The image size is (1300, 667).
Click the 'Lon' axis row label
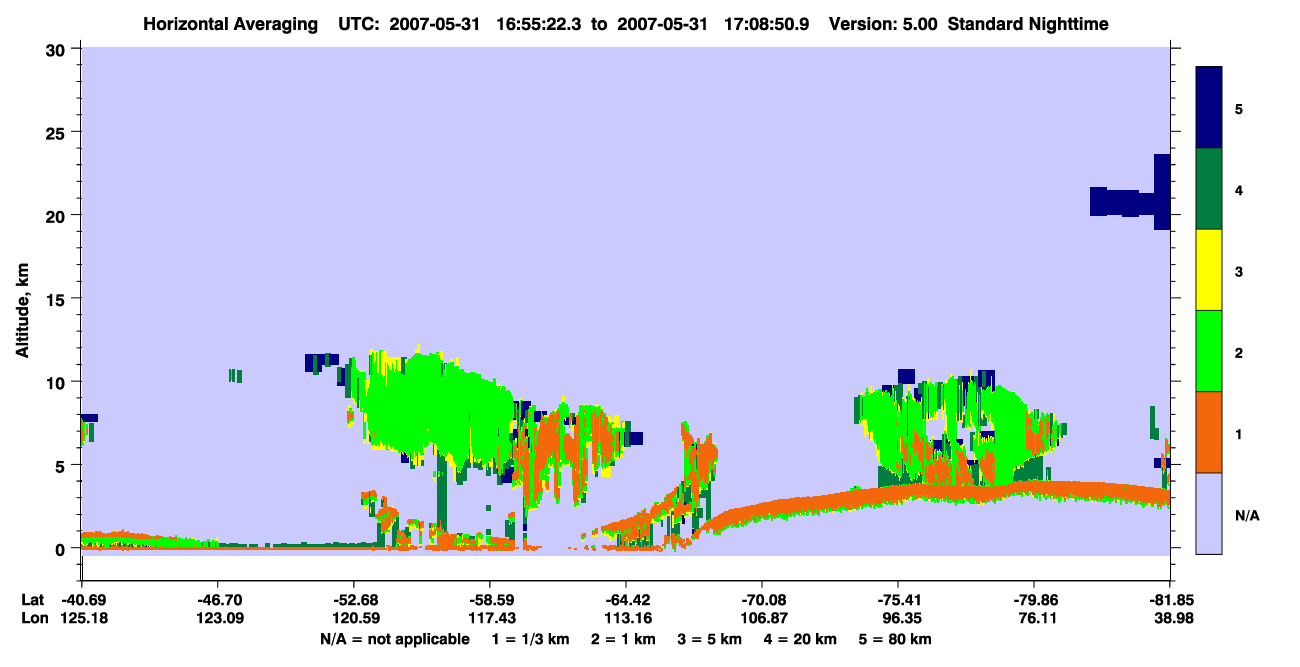tap(33, 618)
